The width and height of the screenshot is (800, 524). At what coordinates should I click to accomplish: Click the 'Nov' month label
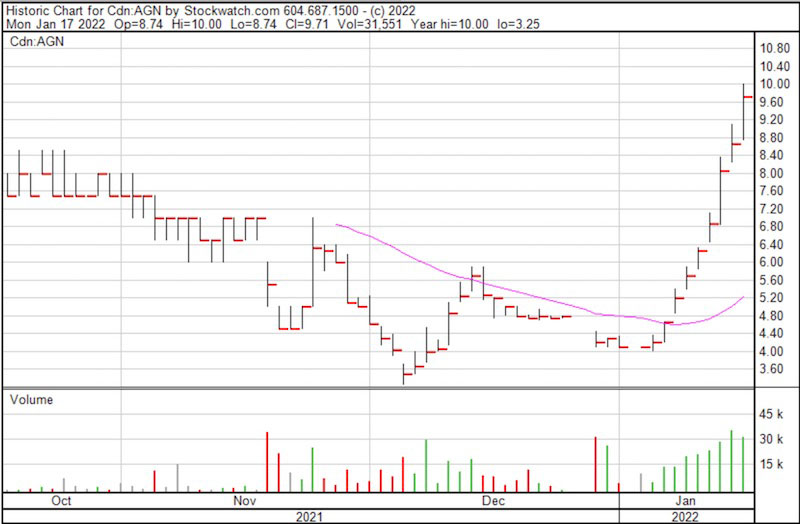pyautogui.click(x=244, y=501)
